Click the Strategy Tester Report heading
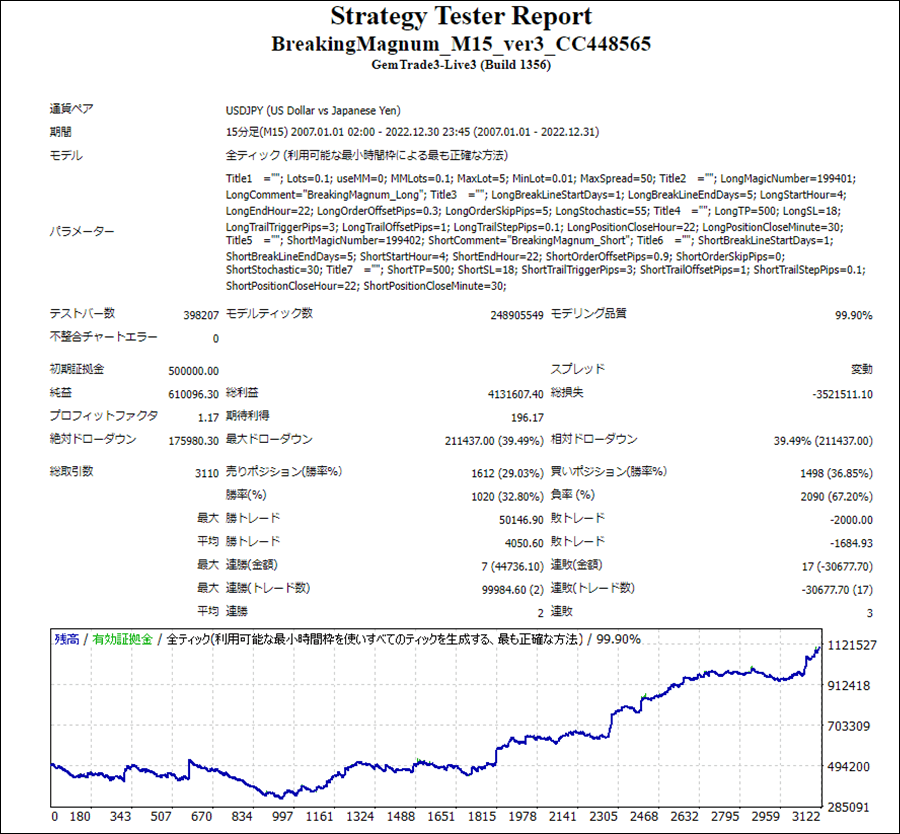900x834 pixels. pos(460,17)
